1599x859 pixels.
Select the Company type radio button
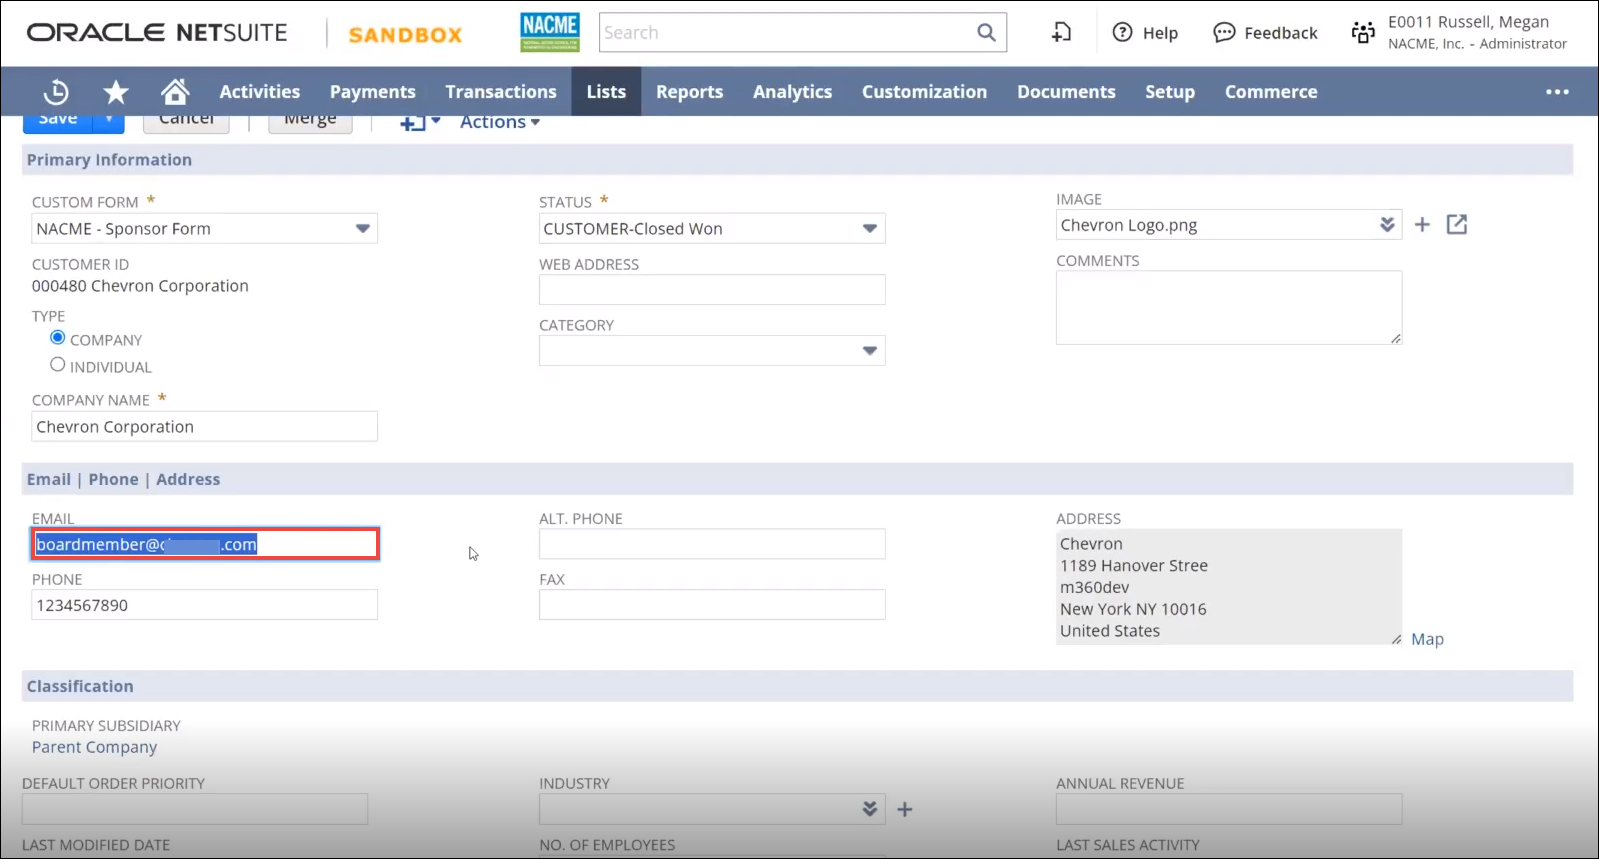click(58, 338)
